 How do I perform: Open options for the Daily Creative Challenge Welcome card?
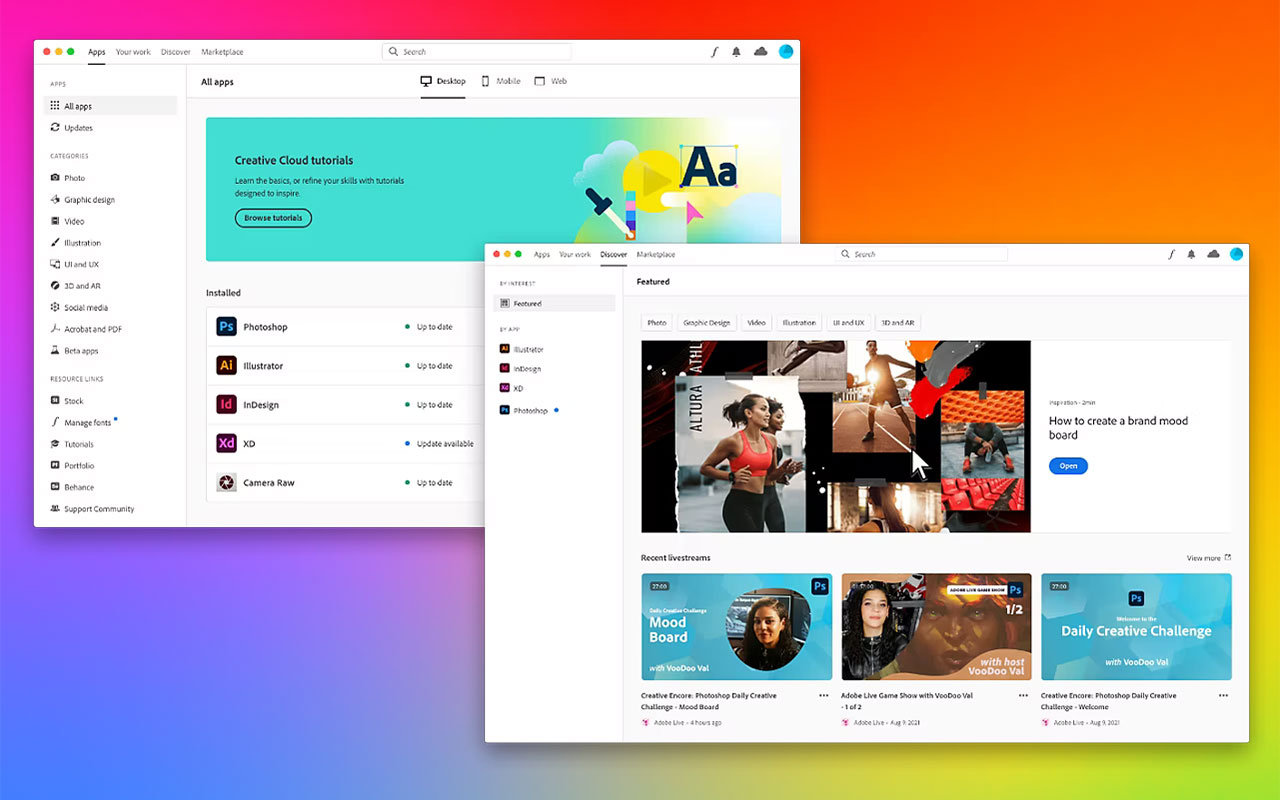point(1222,694)
